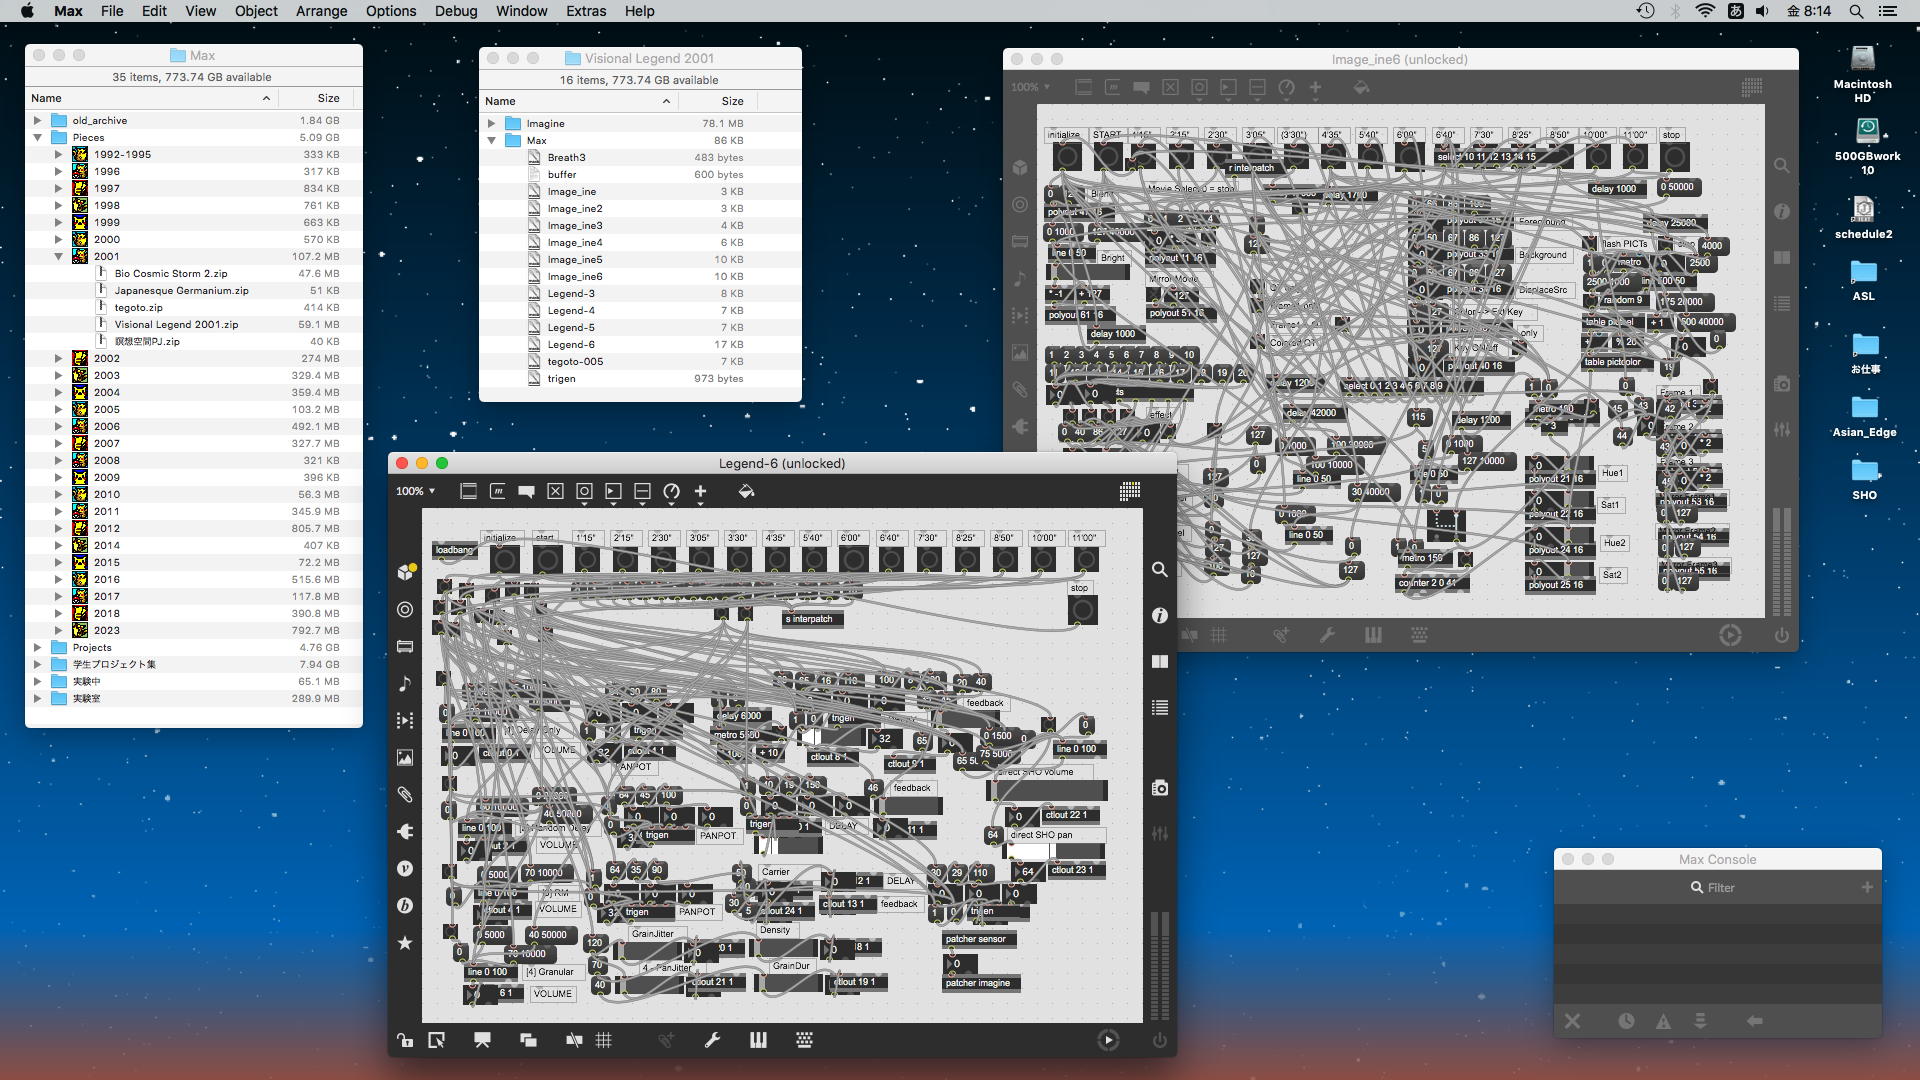Open the Arrange menu
The width and height of the screenshot is (1920, 1080).
point(321,11)
